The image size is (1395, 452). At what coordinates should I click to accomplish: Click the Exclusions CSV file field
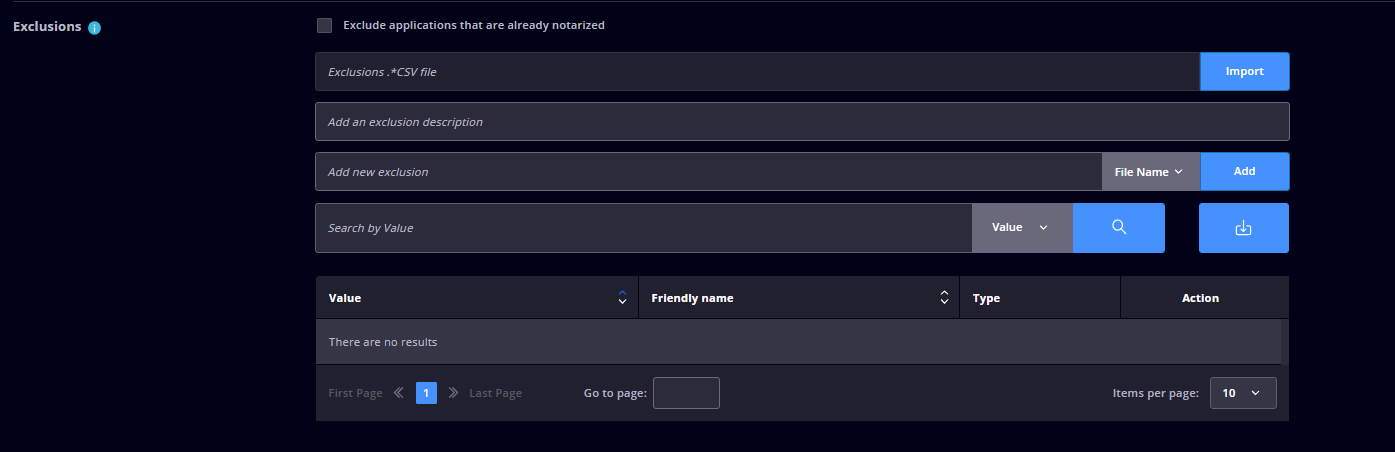click(758, 72)
